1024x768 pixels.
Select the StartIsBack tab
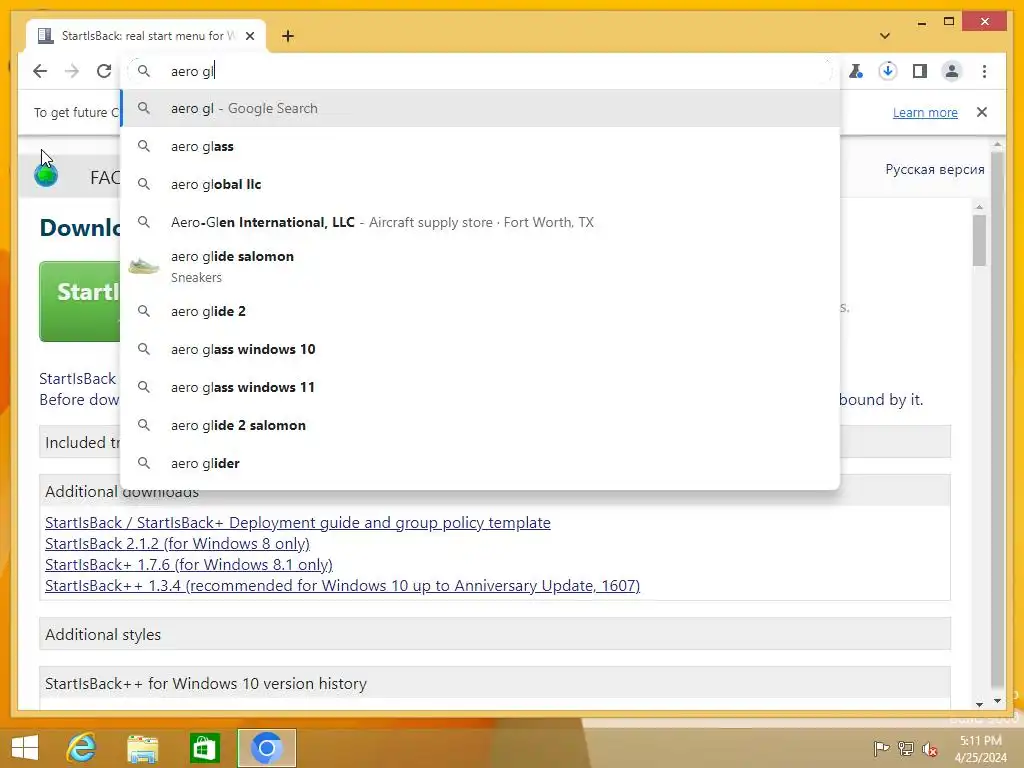(x=146, y=36)
